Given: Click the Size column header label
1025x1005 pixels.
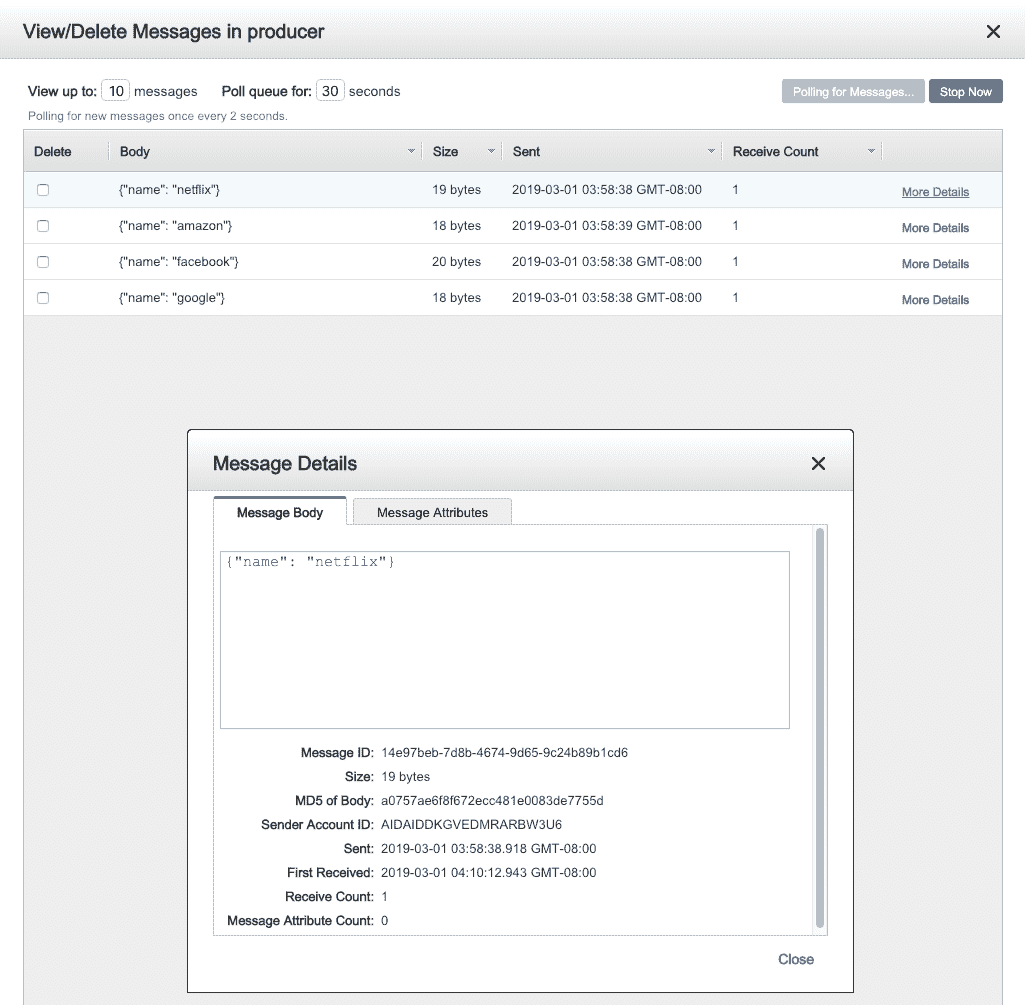Looking at the screenshot, I should pyautogui.click(x=445, y=151).
